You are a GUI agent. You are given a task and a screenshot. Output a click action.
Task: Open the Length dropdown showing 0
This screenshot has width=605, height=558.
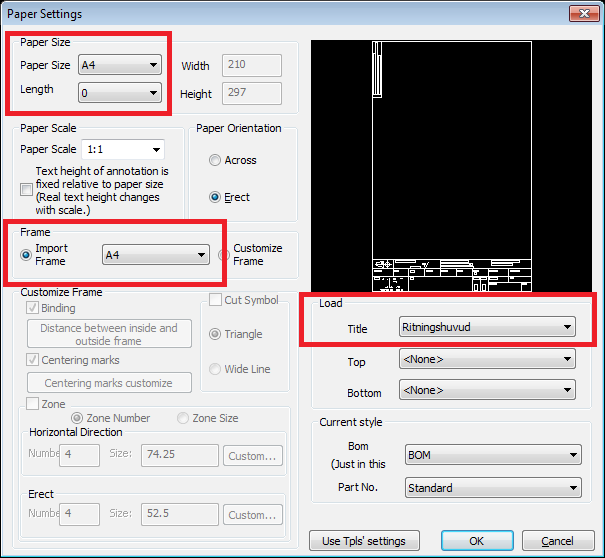point(120,93)
